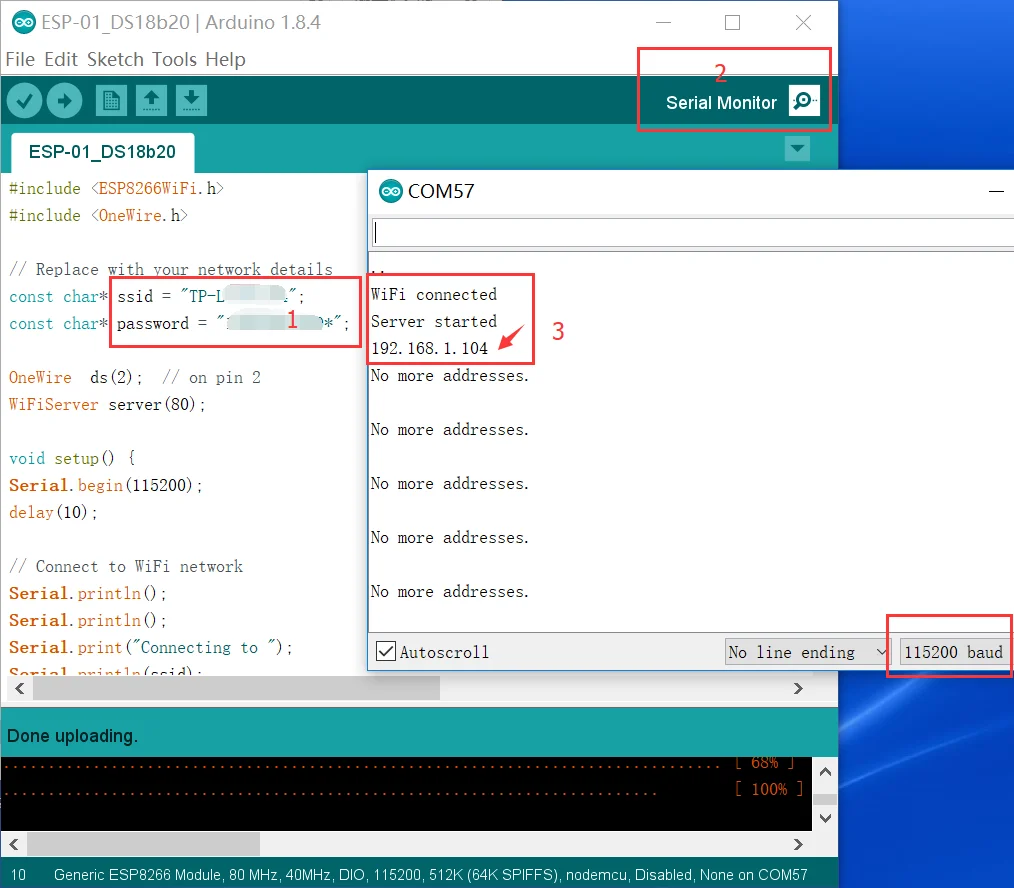The width and height of the screenshot is (1014, 888).
Task: Click the '192.168.1.104' IP address line
Action: pyautogui.click(x=429, y=348)
